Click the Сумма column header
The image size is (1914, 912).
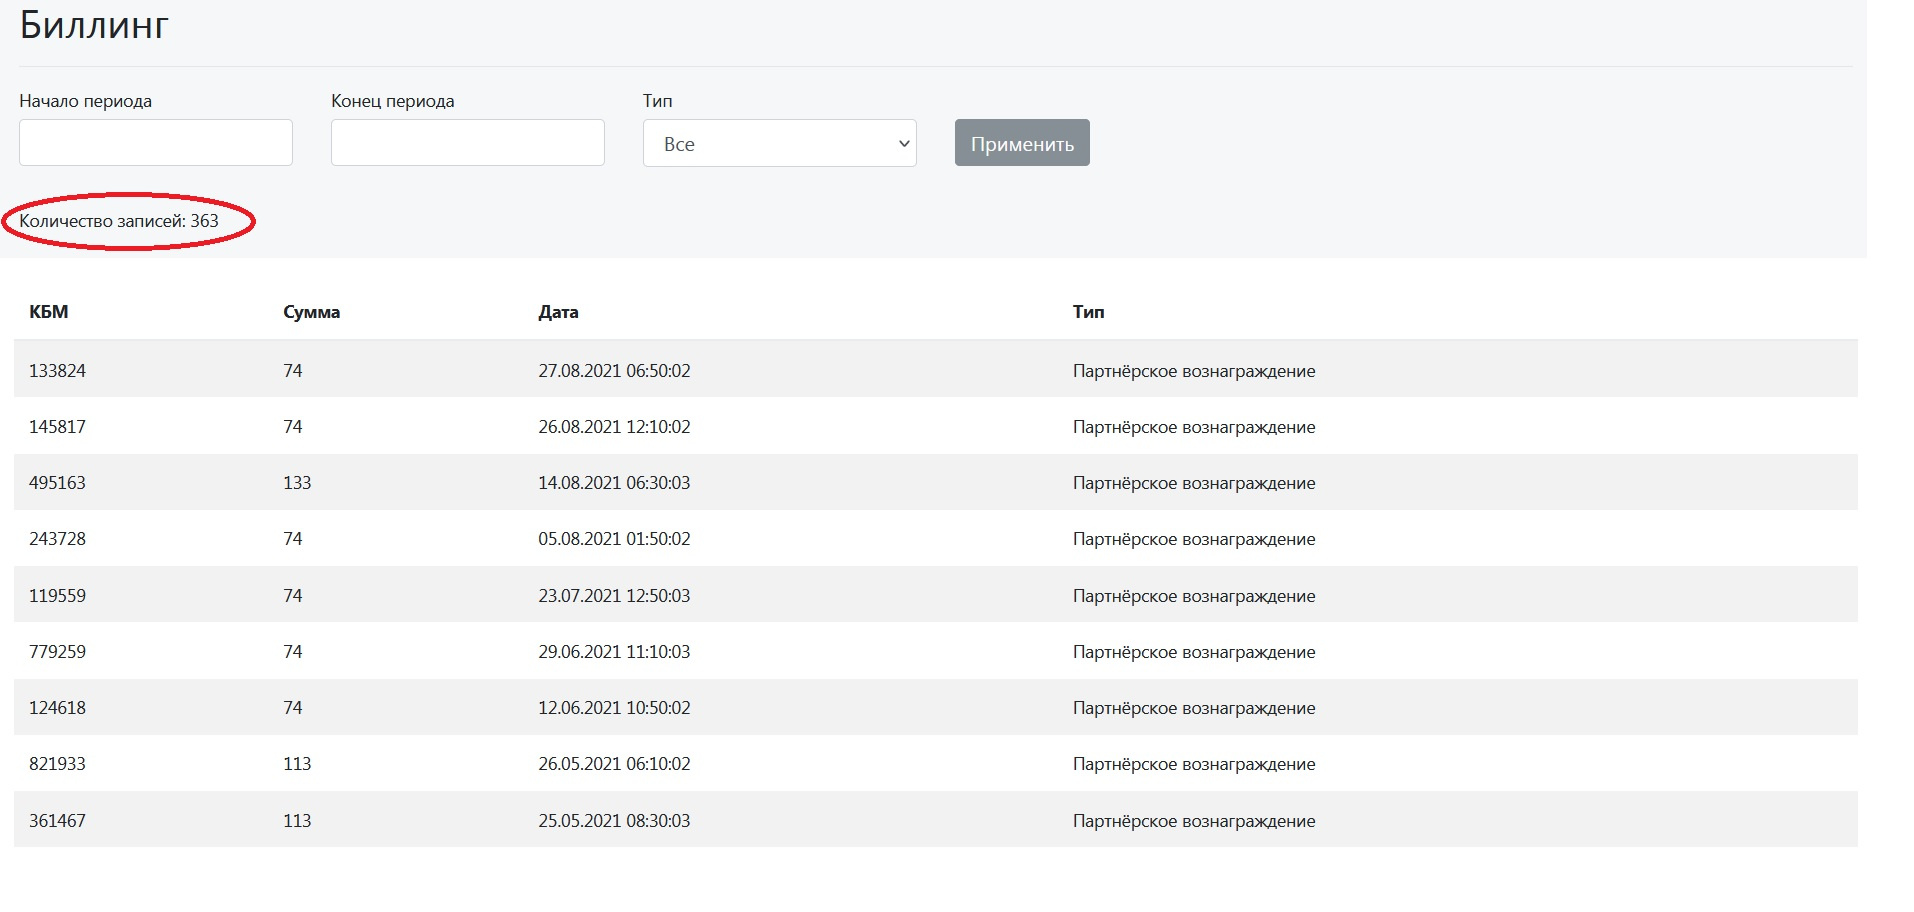point(311,312)
